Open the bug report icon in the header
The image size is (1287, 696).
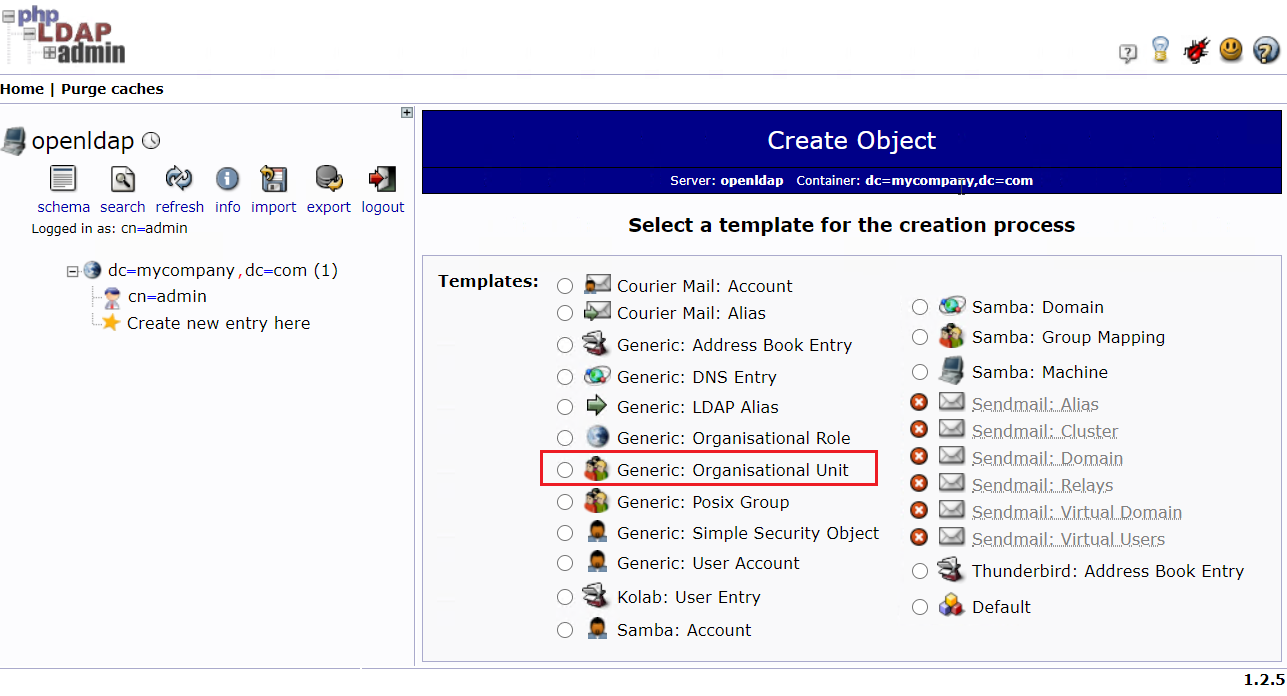(1196, 49)
